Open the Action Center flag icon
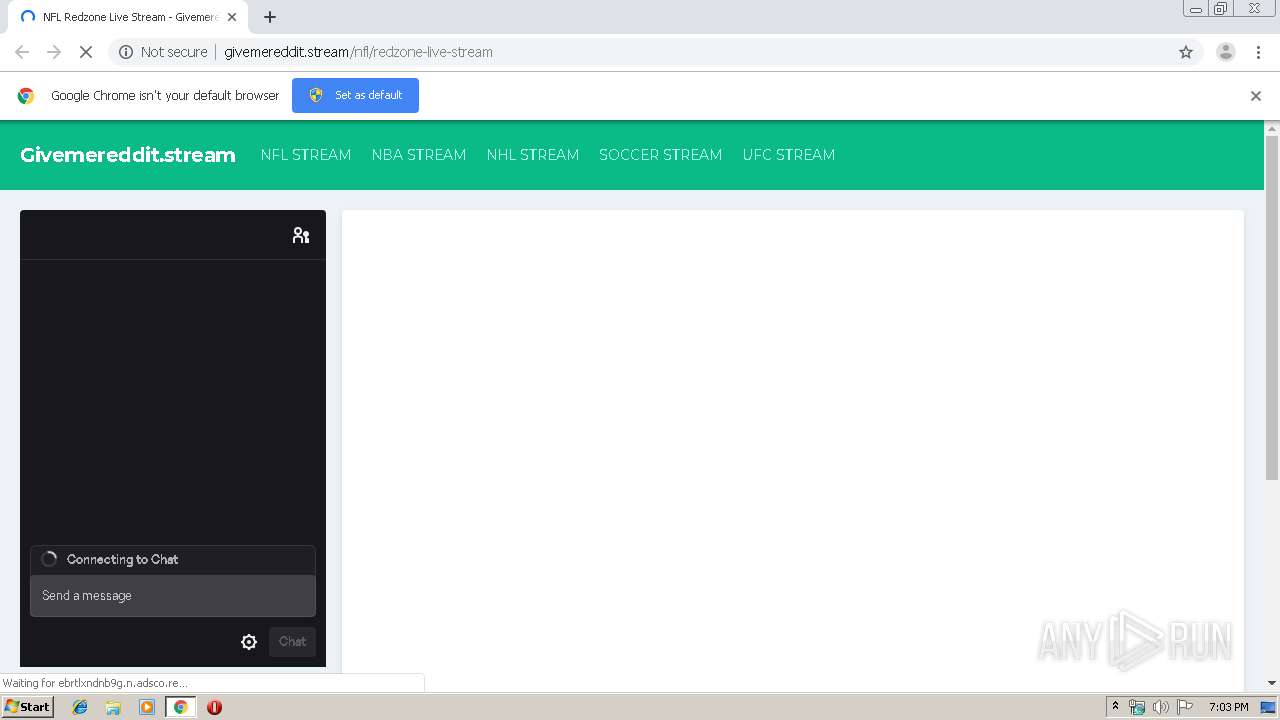 tap(1185, 707)
